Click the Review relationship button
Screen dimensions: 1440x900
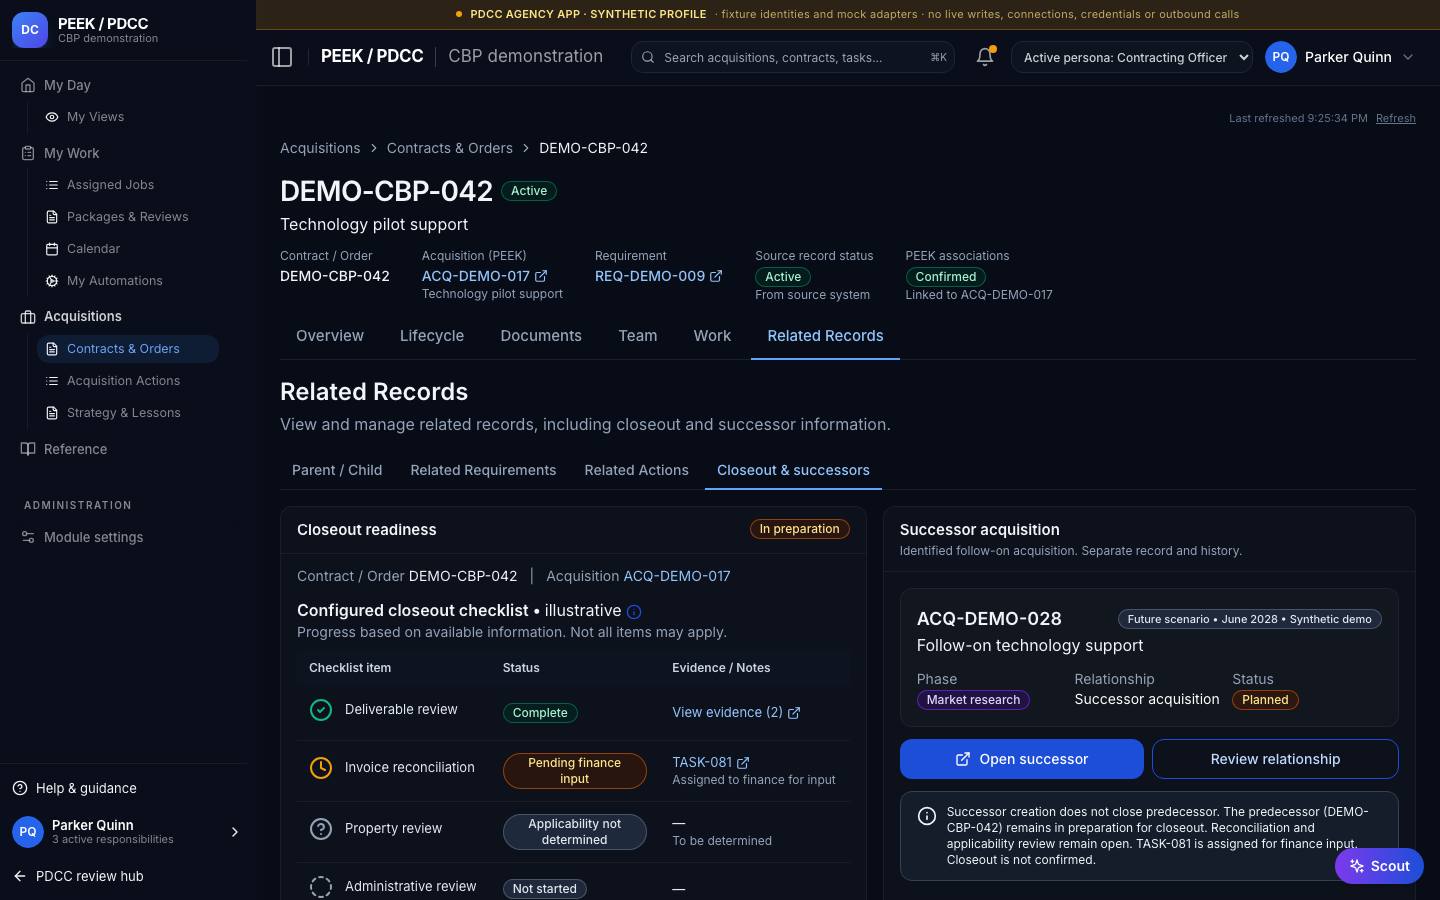click(1275, 759)
